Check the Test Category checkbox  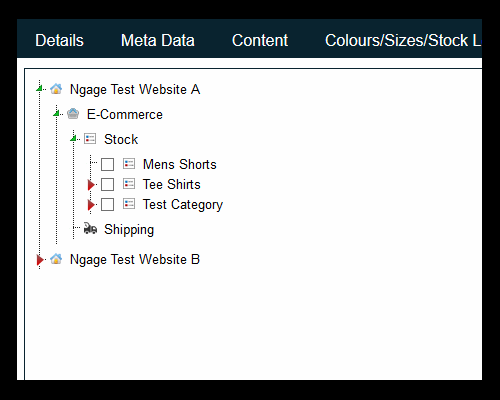[107, 204]
